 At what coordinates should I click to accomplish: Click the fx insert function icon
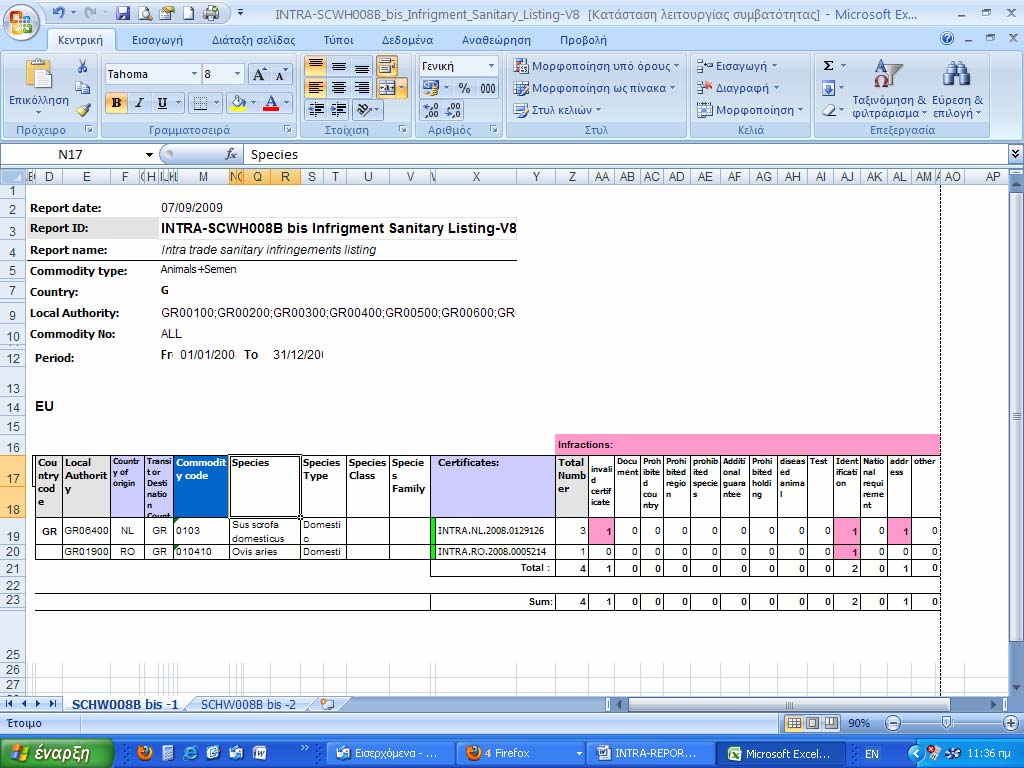pos(231,154)
